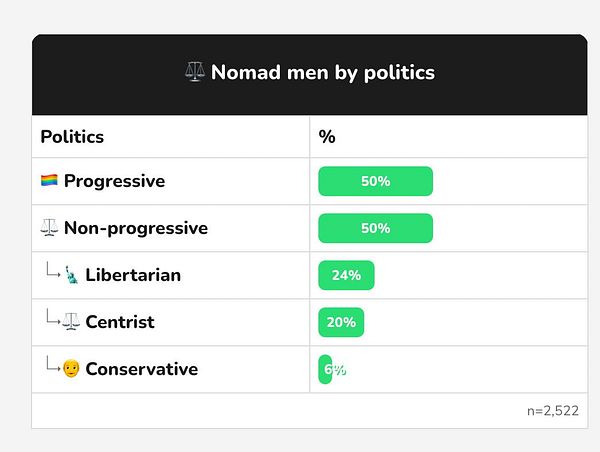
Task: Click the Libertarian 24% green bar
Action: click(346, 275)
